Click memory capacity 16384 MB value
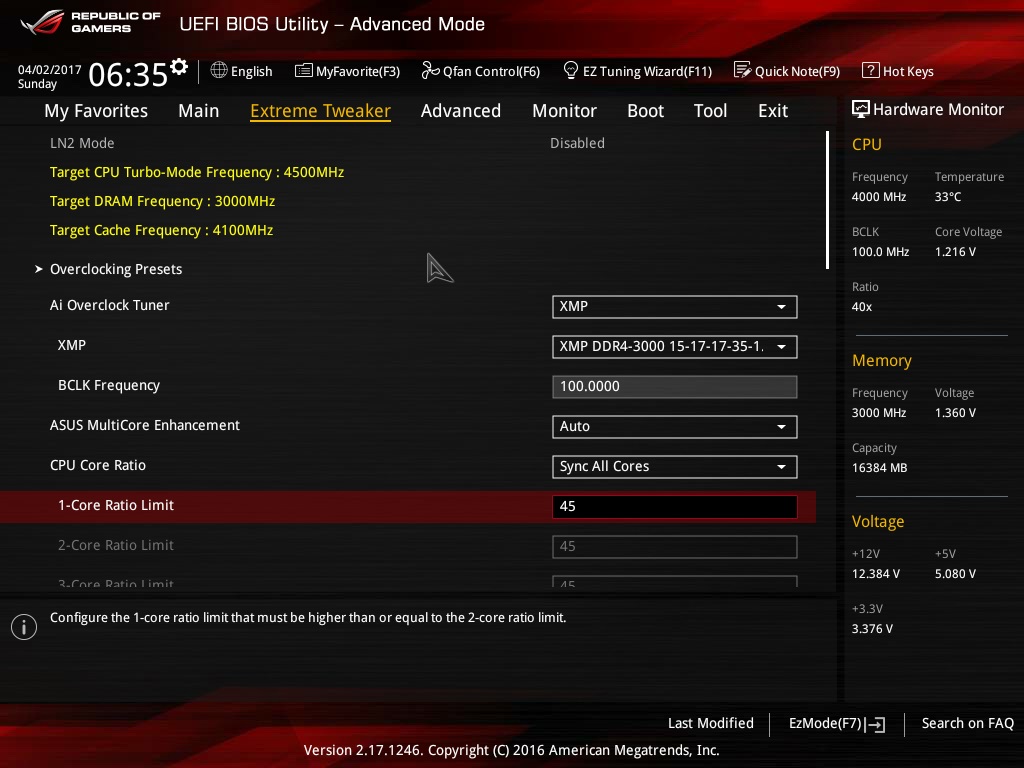 coord(879,468)
